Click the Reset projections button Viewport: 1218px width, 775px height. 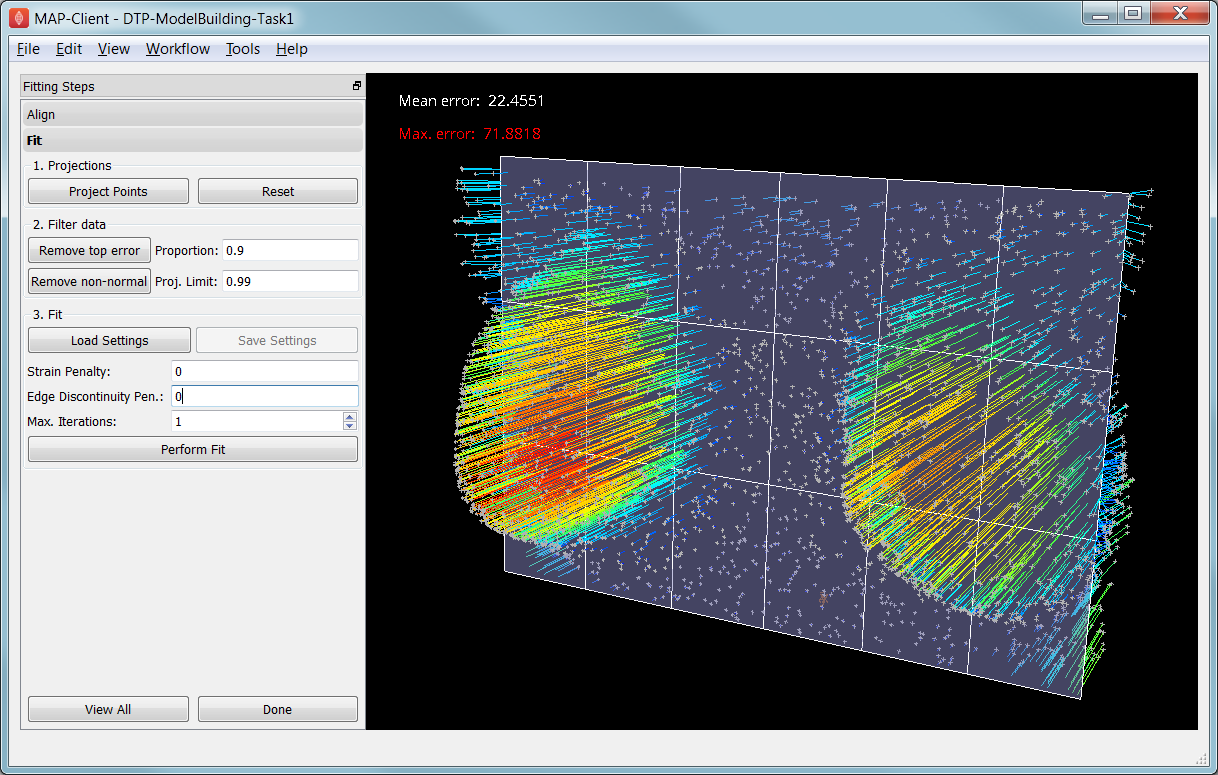tap(278, 191)
